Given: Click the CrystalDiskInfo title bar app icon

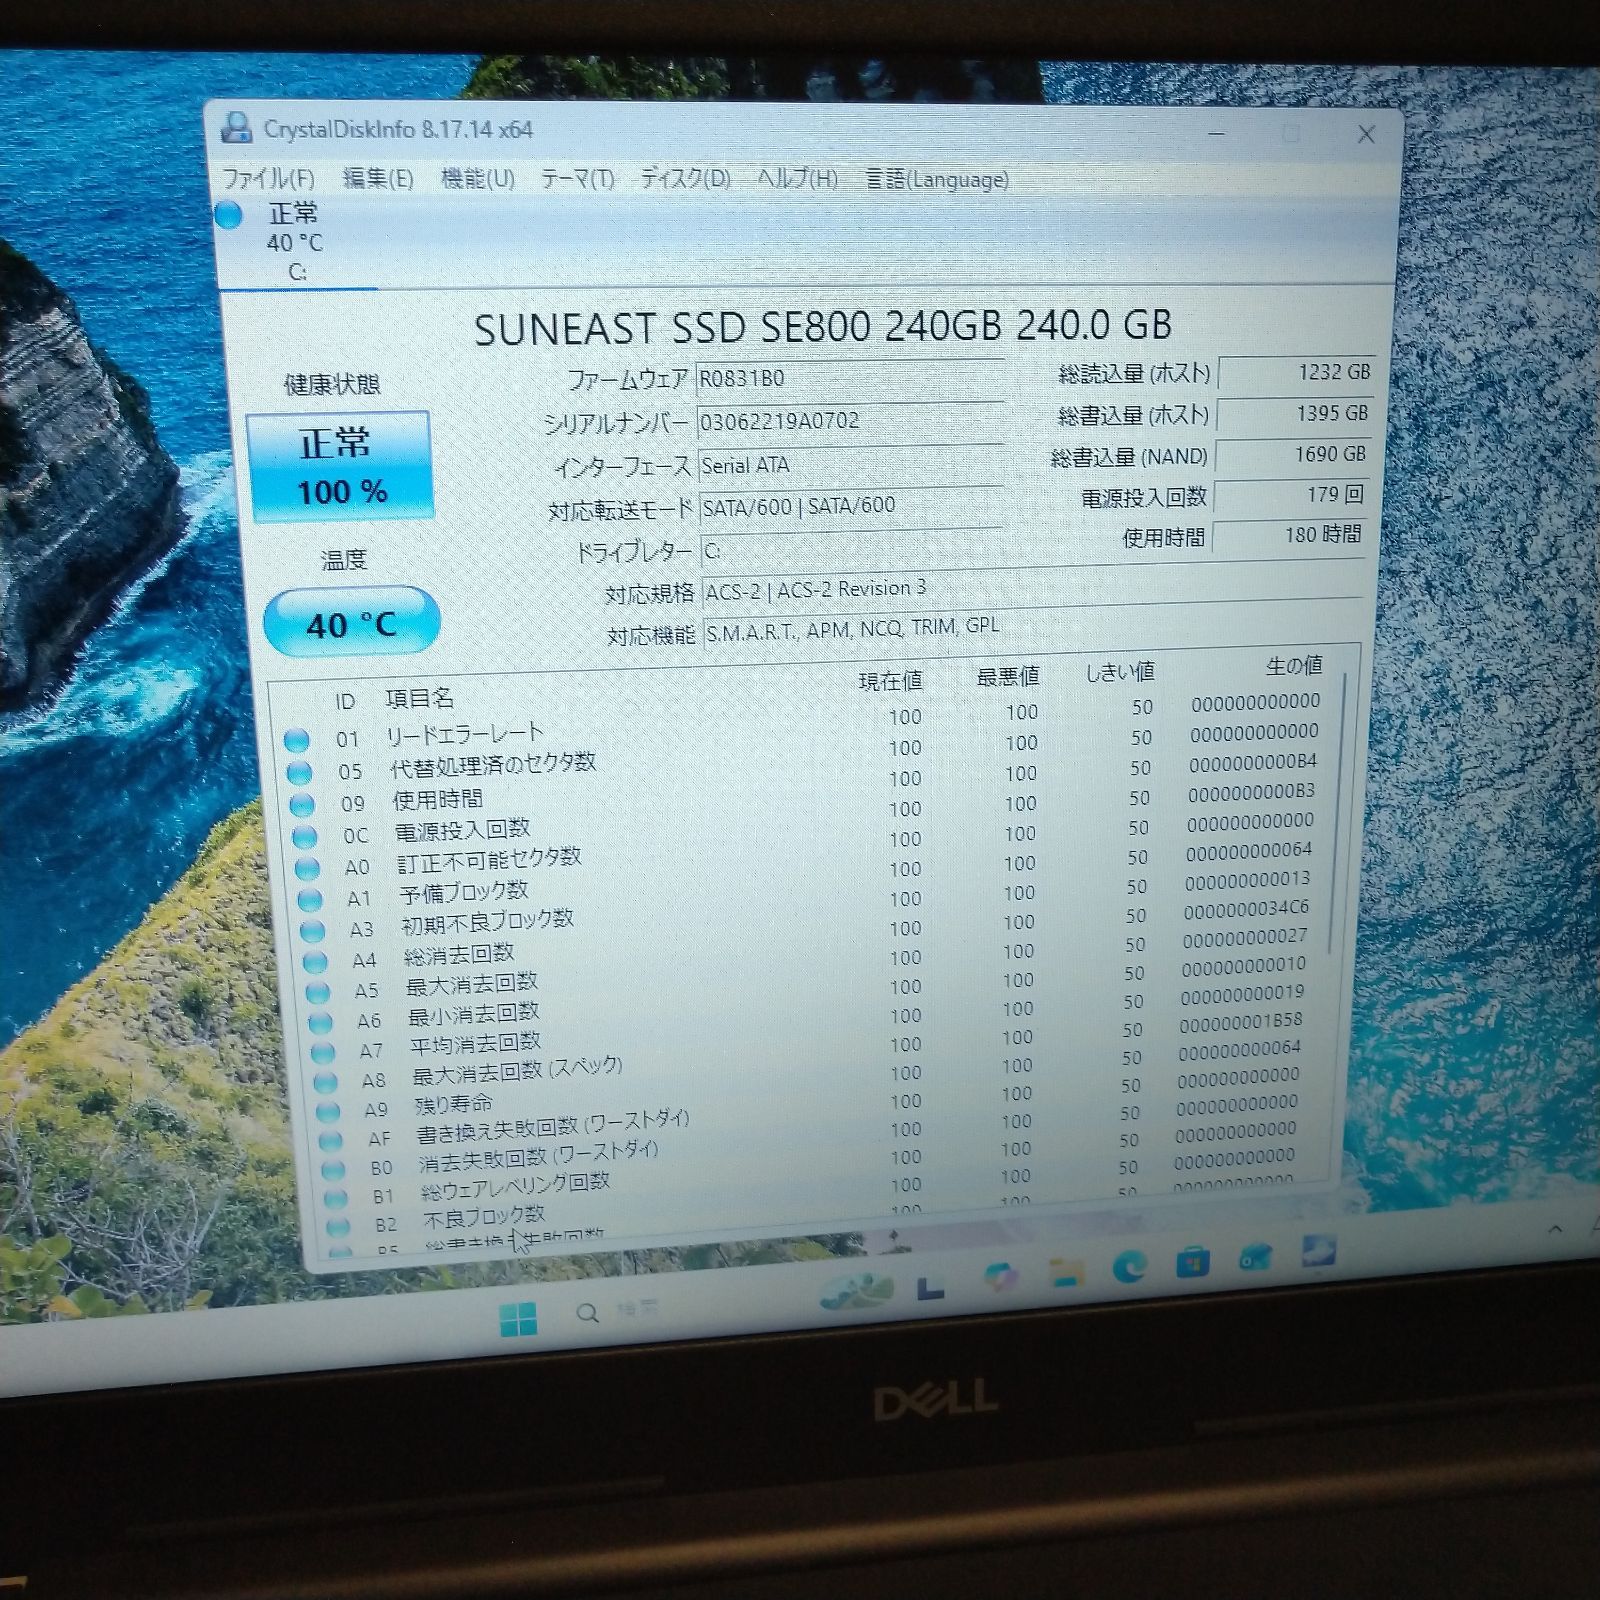Looking at the screenshot, I should pyautogui.click(x=236, y=128).
